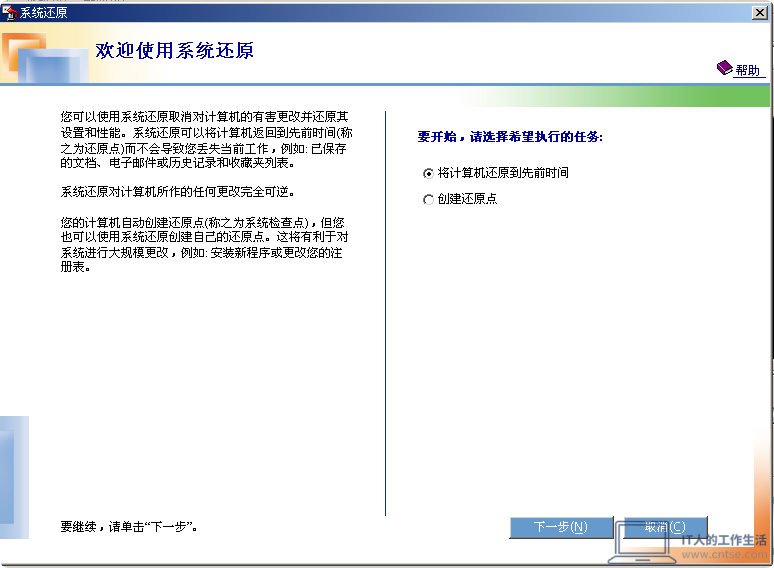Click the paragraph starting 您可以使用系统还原
This screenshot has width=774, height=568.
tap(206, 140)
